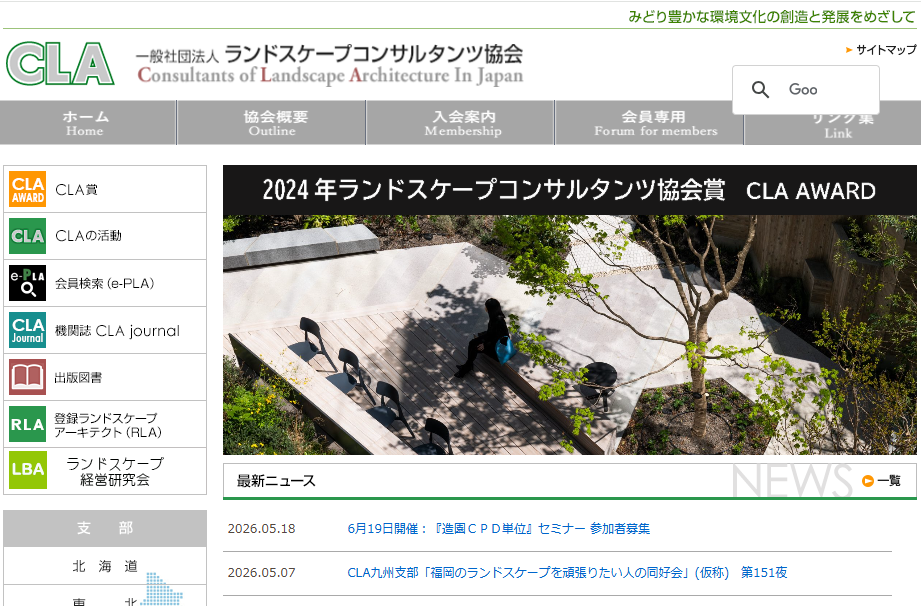Click the サイトマップ link
The height and width of the screenshot is (606, 921).
pyautogui.click(x=886, y=50)
